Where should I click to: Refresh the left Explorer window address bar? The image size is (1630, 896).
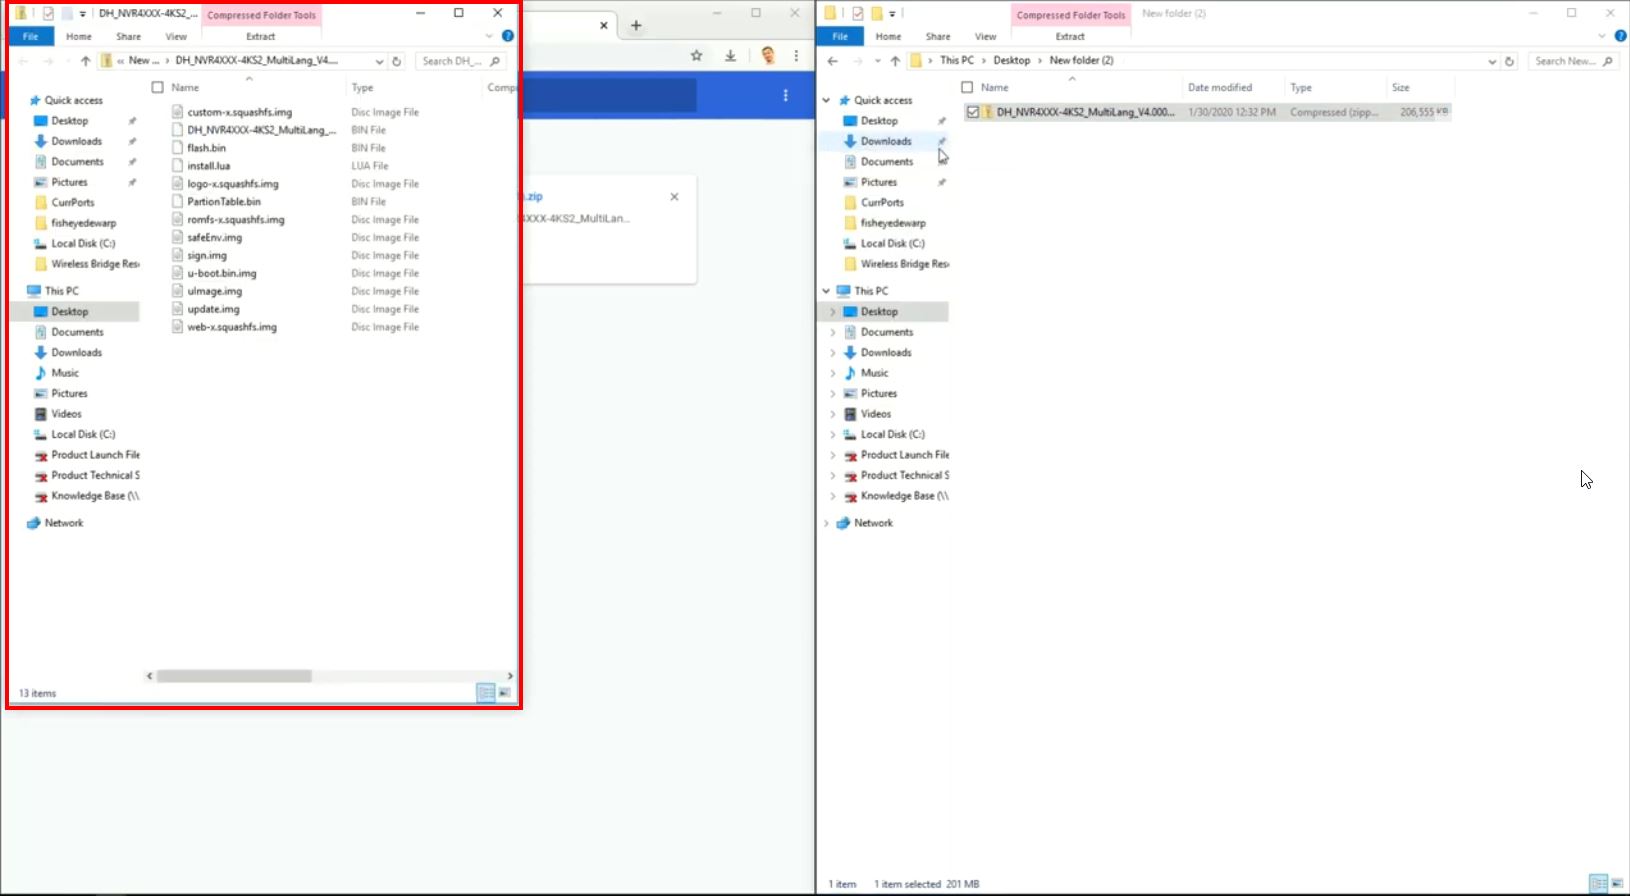[397, 61]
